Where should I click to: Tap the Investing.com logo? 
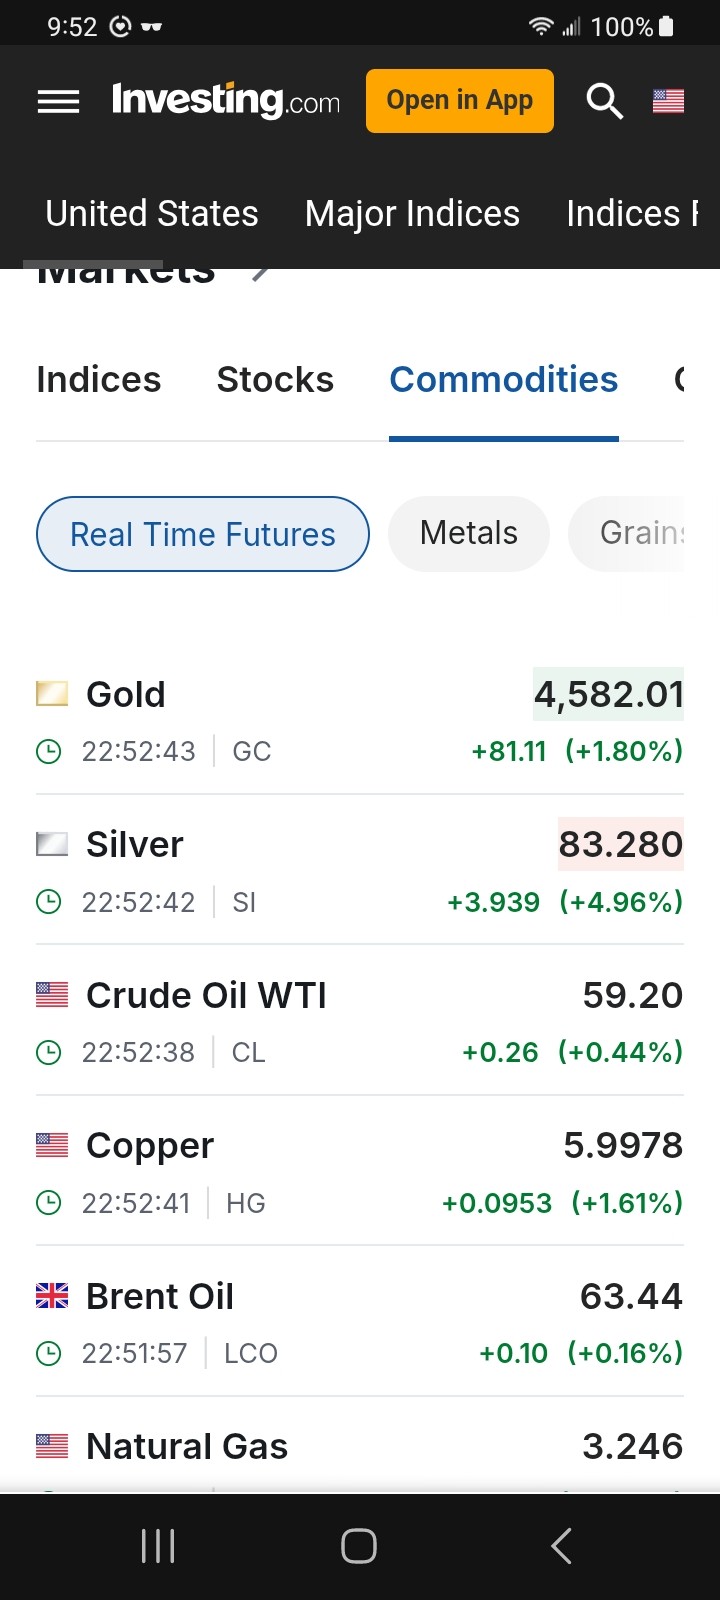(226, 101)
